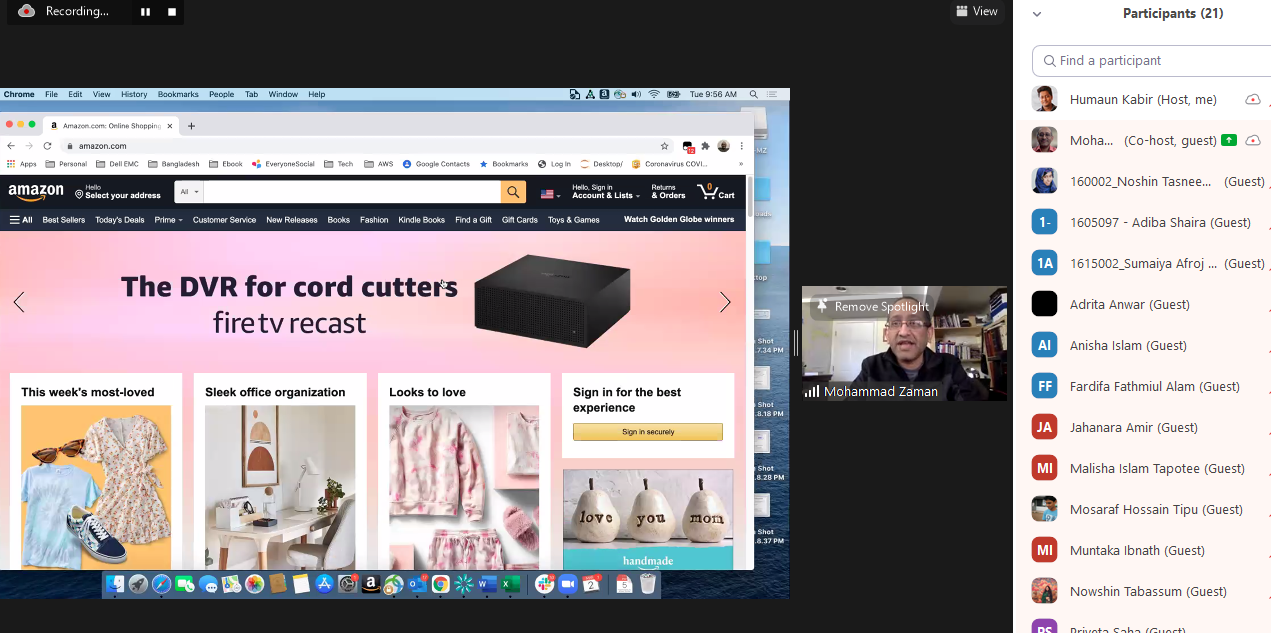Image resolution: width=1271 pixels, height=633 pixels.
Task: Go to previous banner slide arrow
Action: point(19,303)
